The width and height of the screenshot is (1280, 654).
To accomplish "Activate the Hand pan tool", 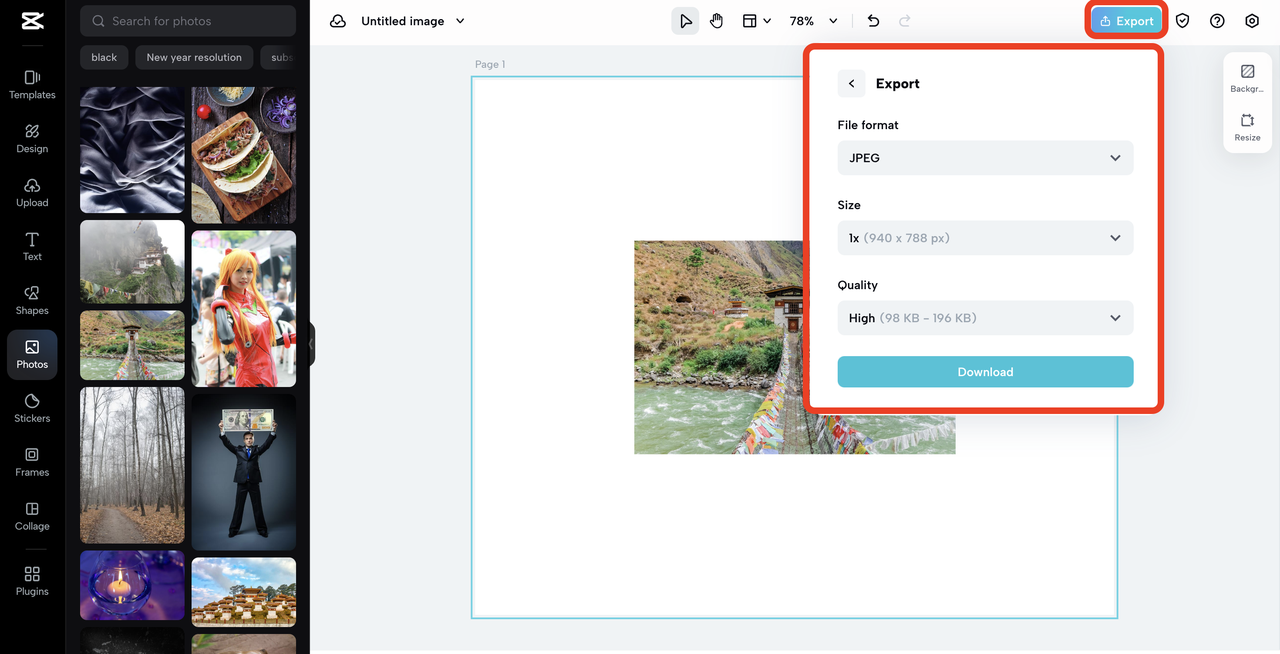I will point(717,21).
